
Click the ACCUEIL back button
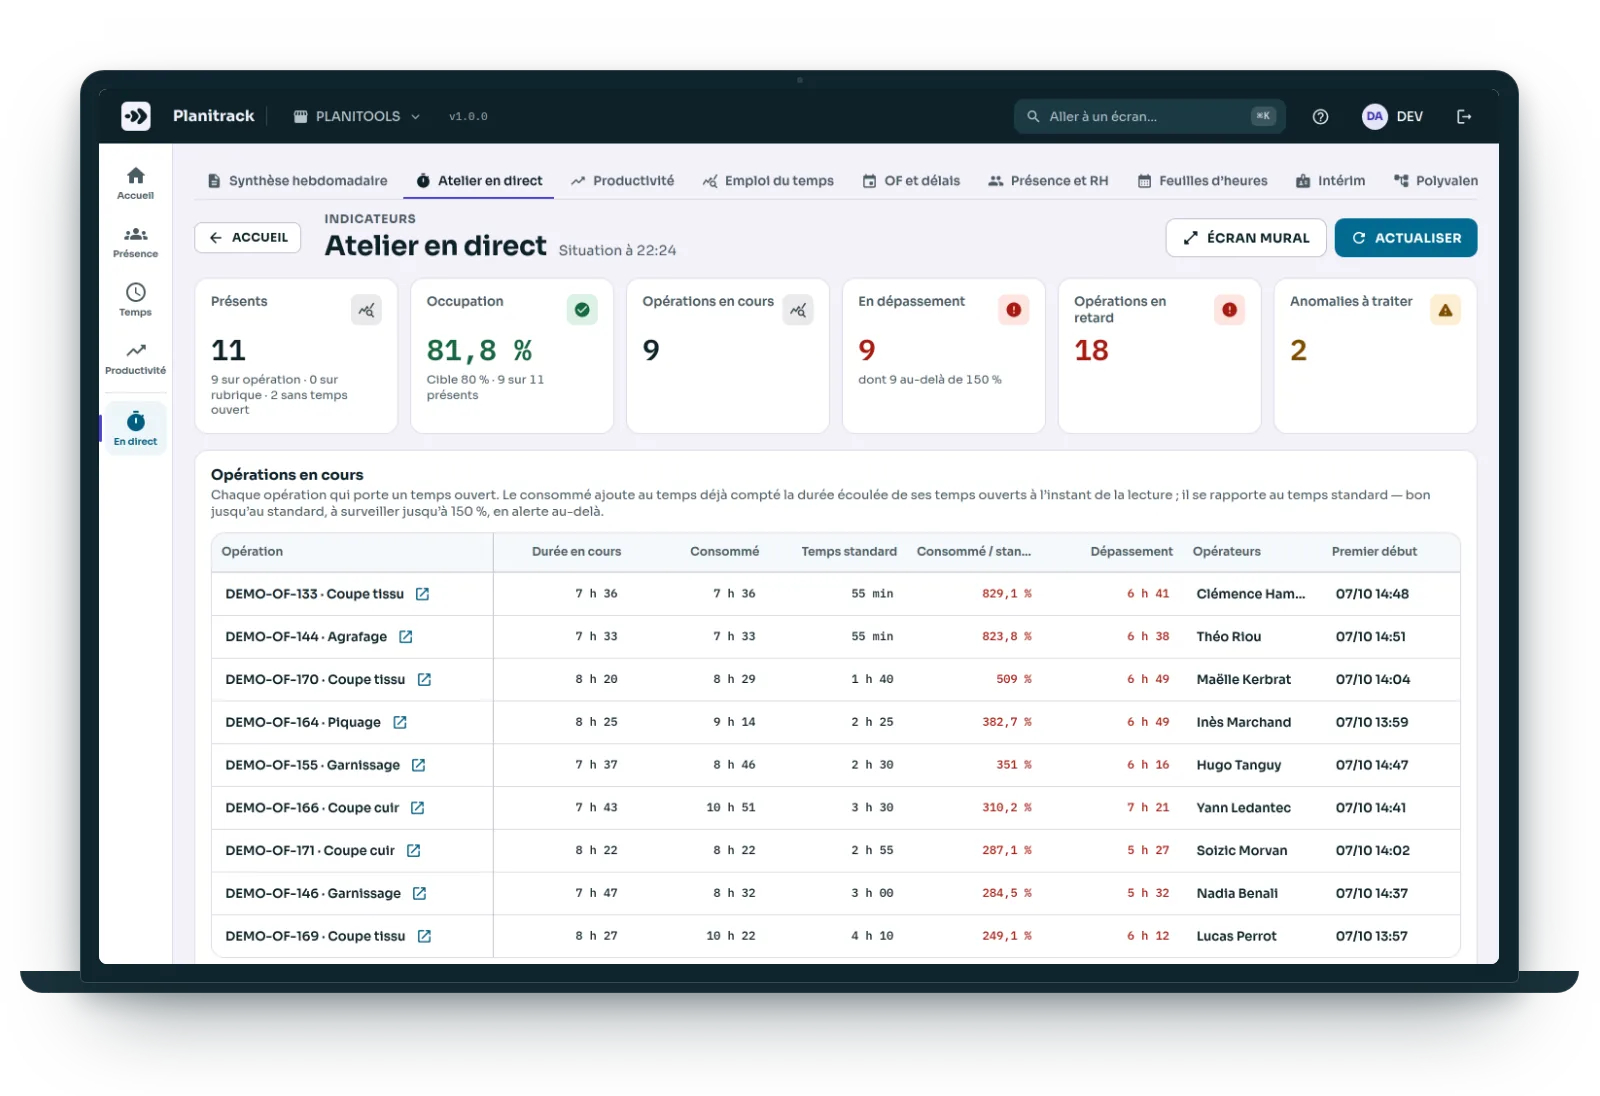pyautogui.click(x=248, y=238)
